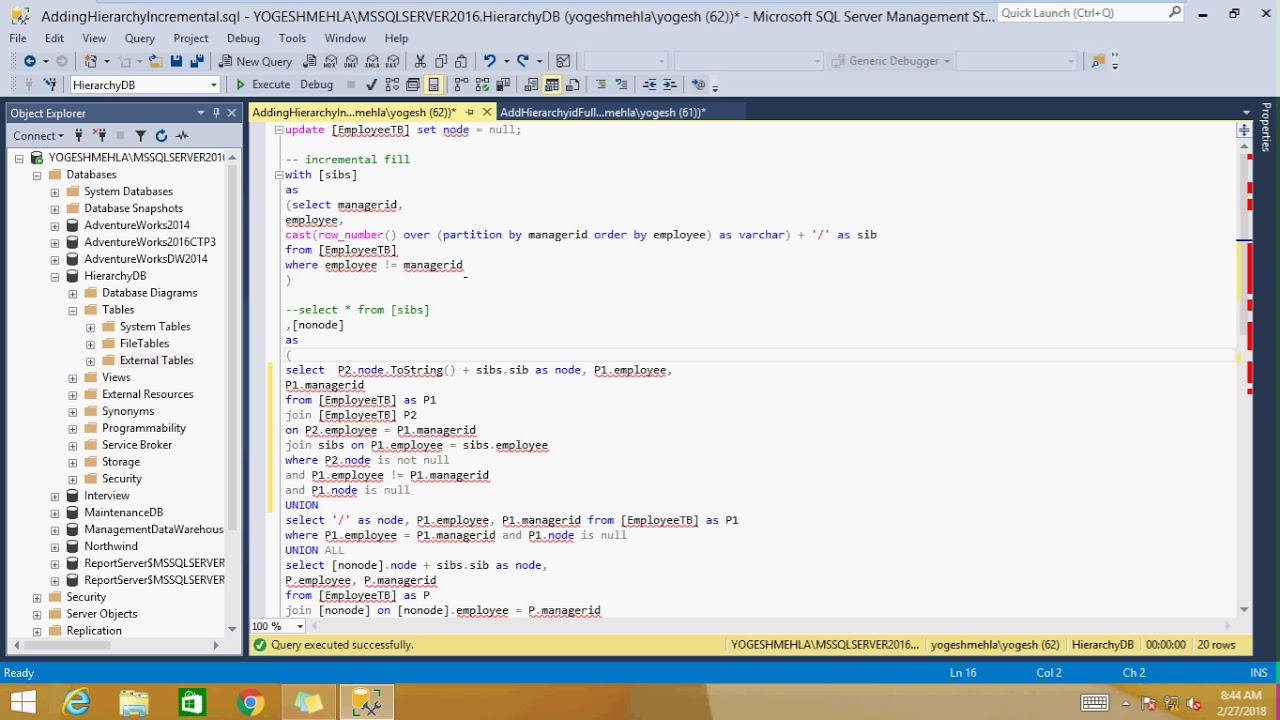Toggle Include Actual Execution Plan
The image size is (1280, 720).
461,85
